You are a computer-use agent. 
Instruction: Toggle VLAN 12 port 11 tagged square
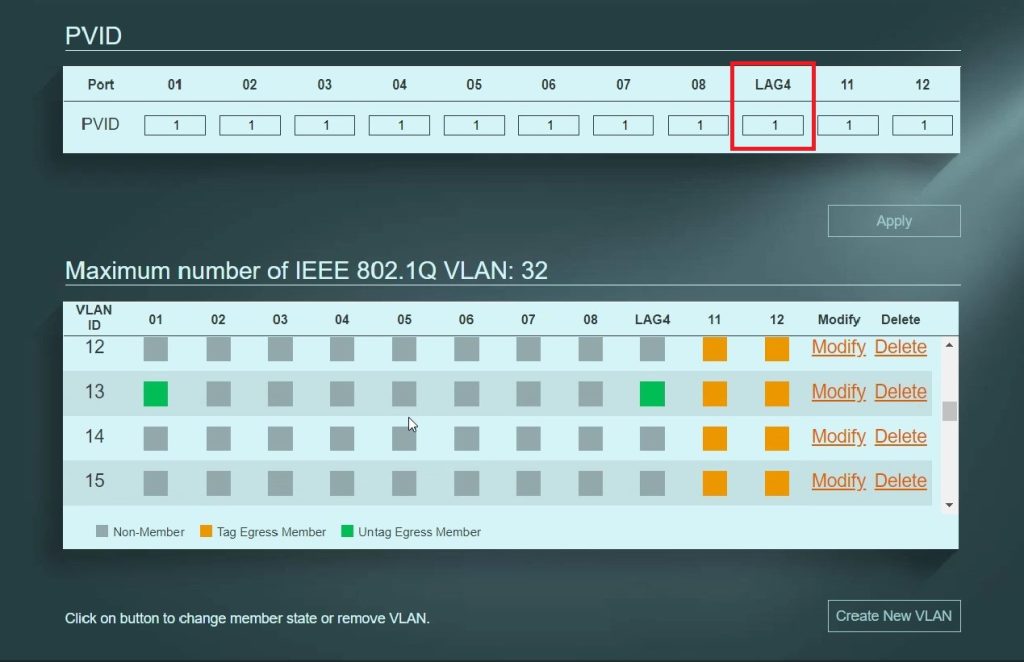(714, 349)
